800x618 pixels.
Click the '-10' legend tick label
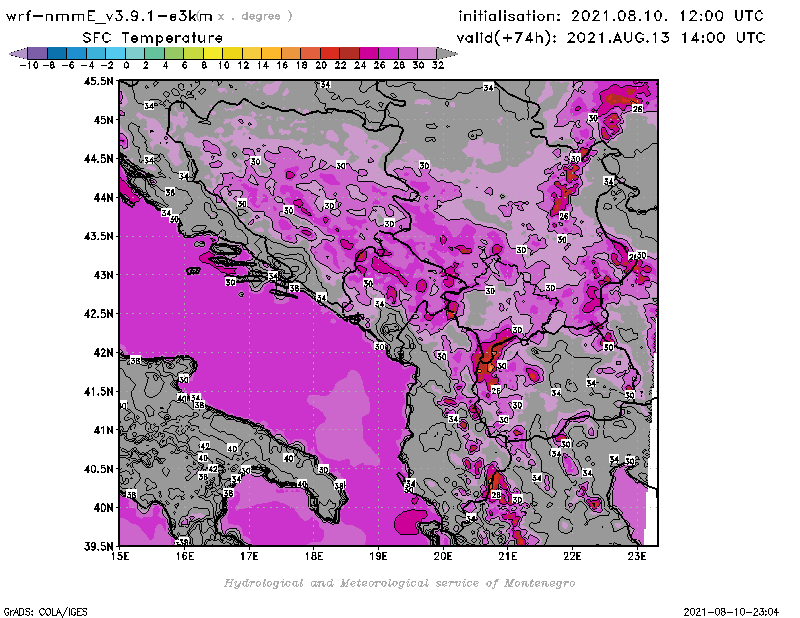tap(29, 65)
